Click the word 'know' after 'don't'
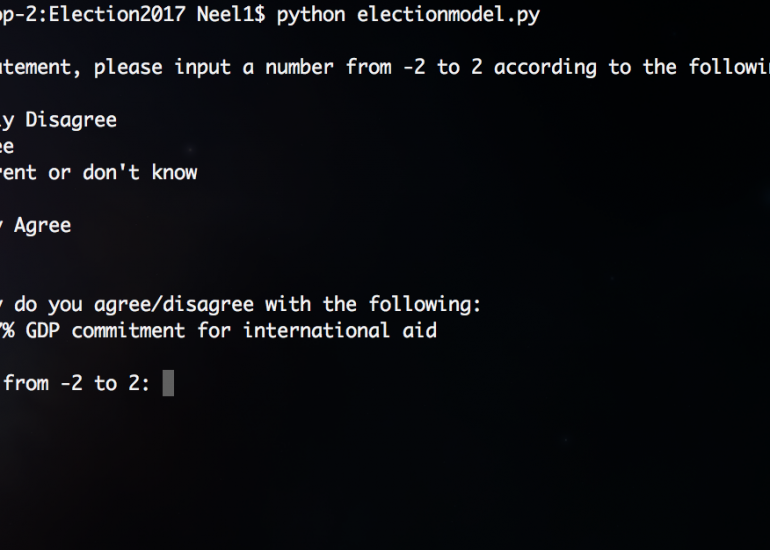Screen dimensions: 770x550 click(x=174, y=173)
